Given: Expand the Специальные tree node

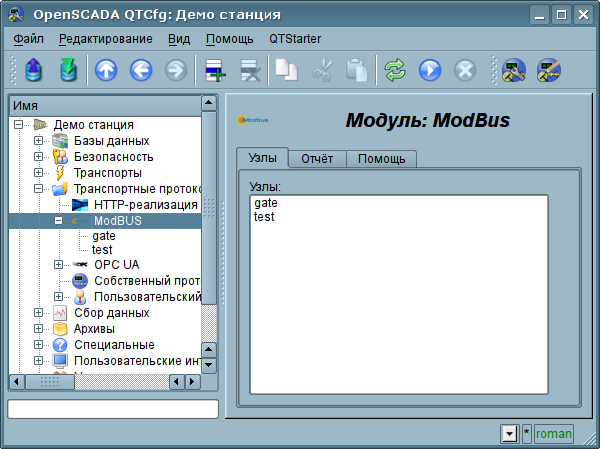Looking at the screenshot, I should 38,345.
